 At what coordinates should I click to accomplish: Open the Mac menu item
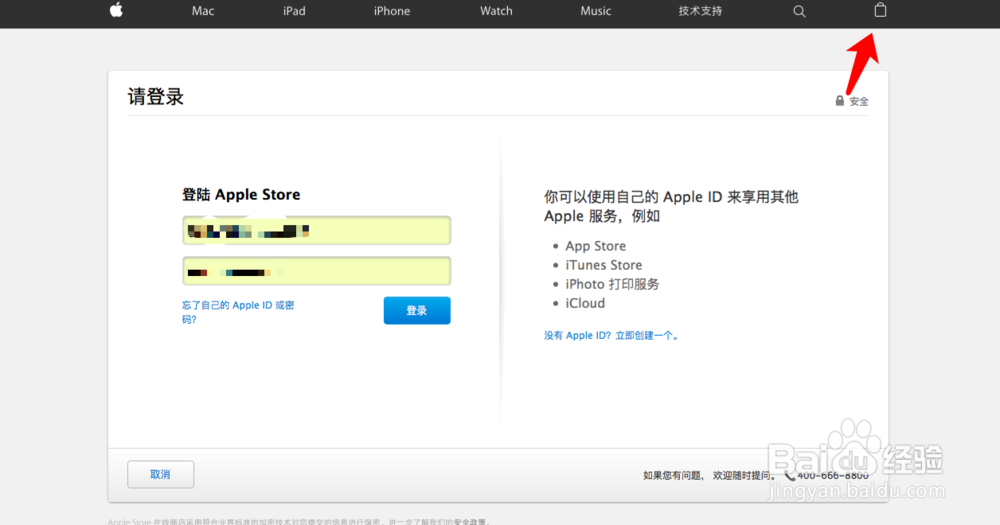tap(203, 11)
